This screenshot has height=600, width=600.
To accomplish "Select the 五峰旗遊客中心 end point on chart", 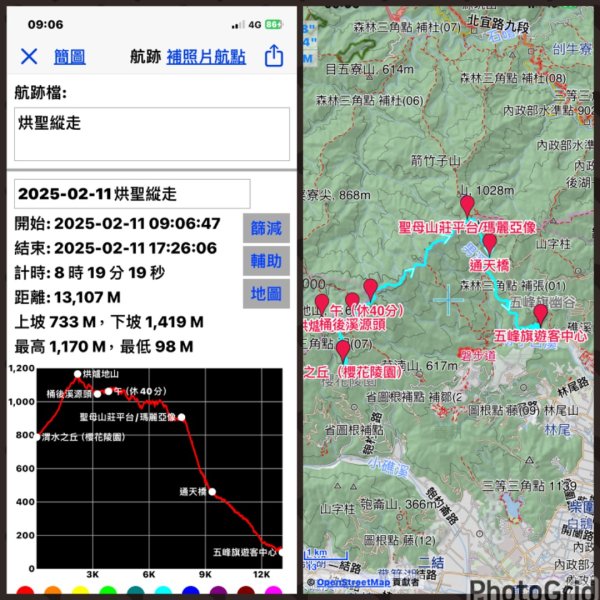I will pyautogui.click(x=281, y=552).
